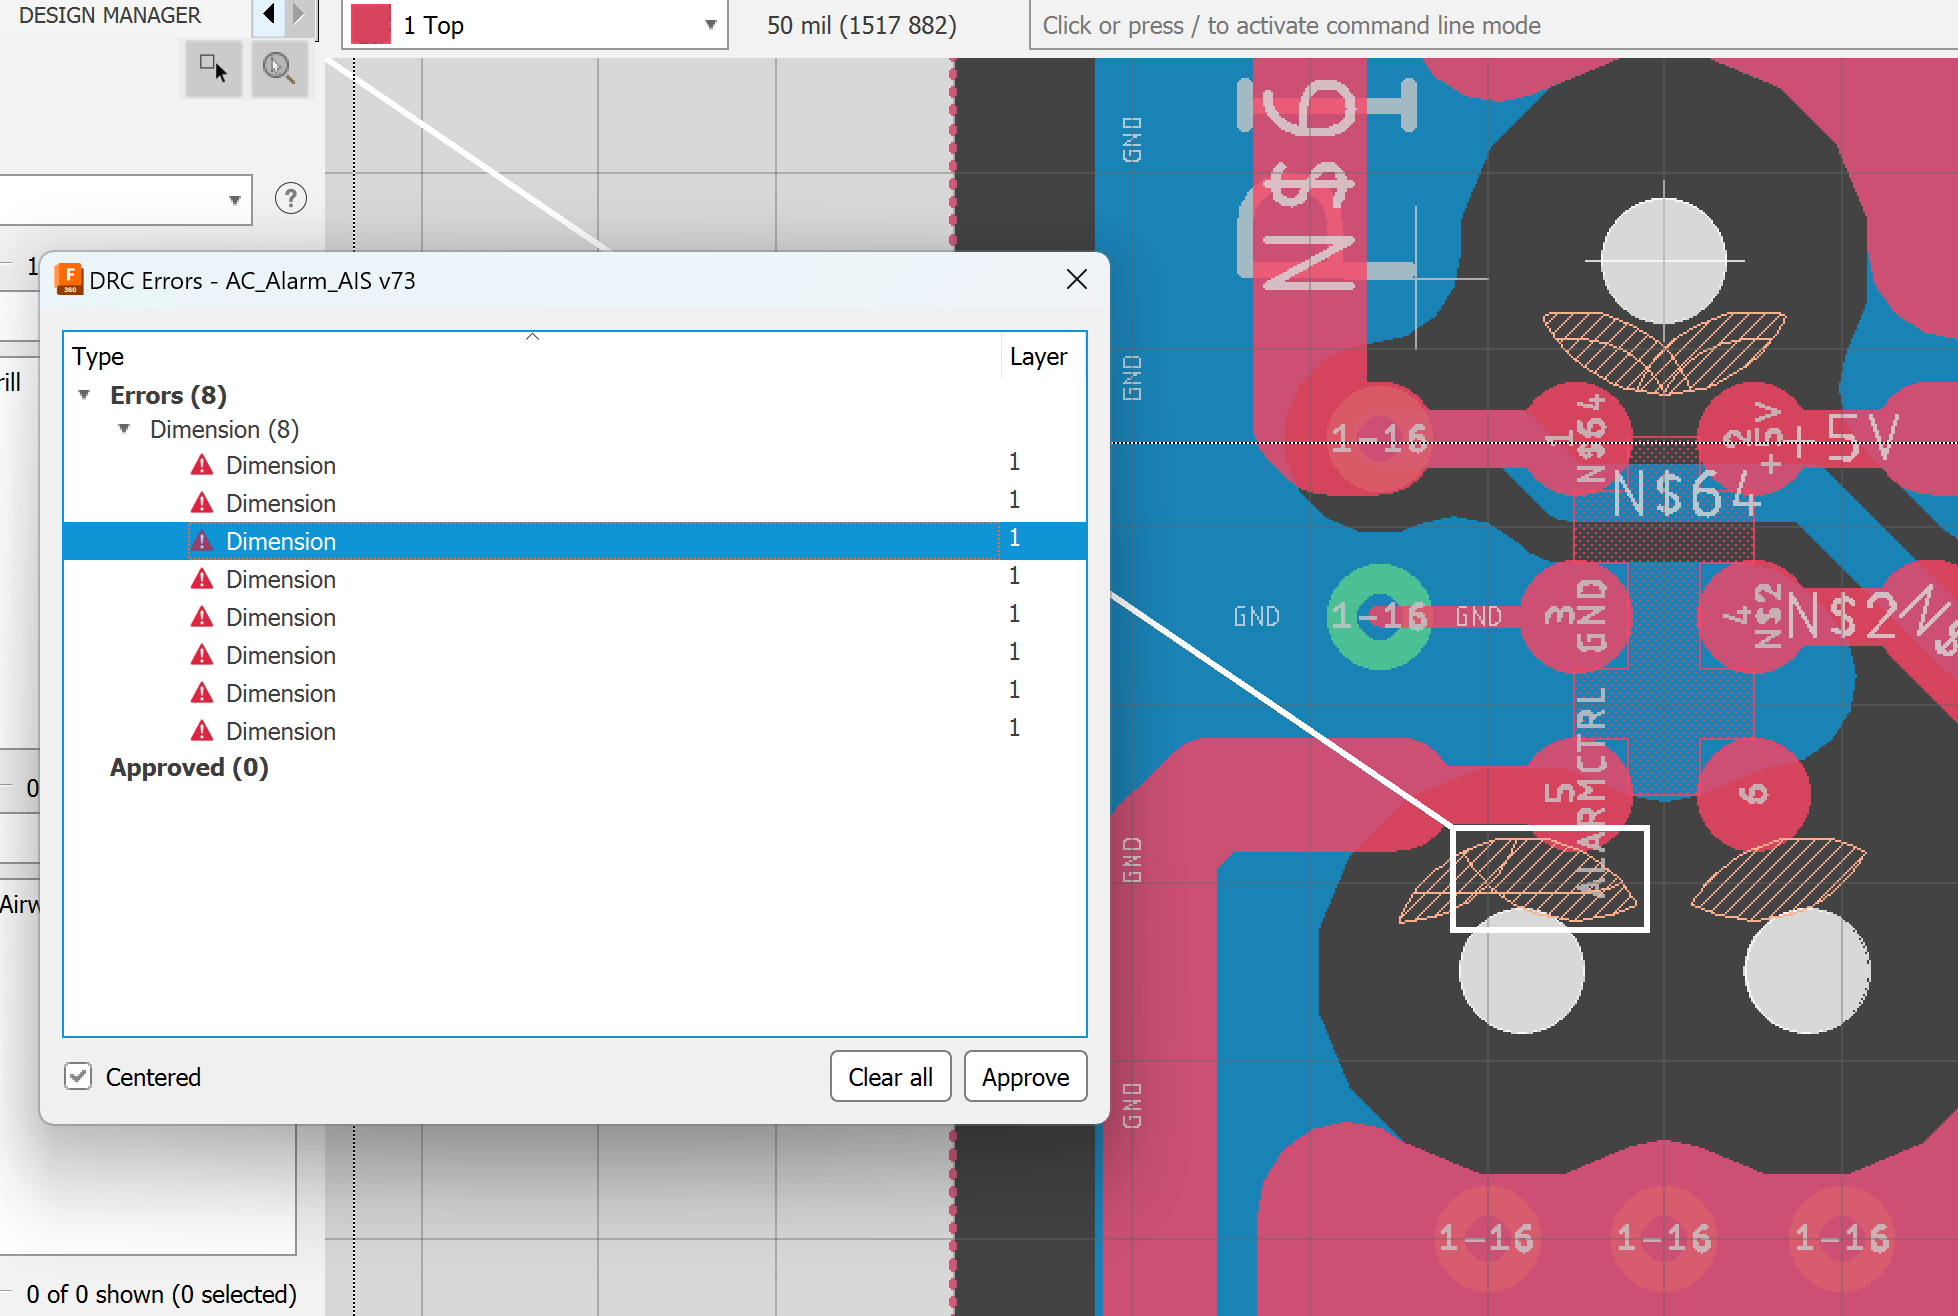
Task: Click the Help question mark icon
Action: click(290, 198)
